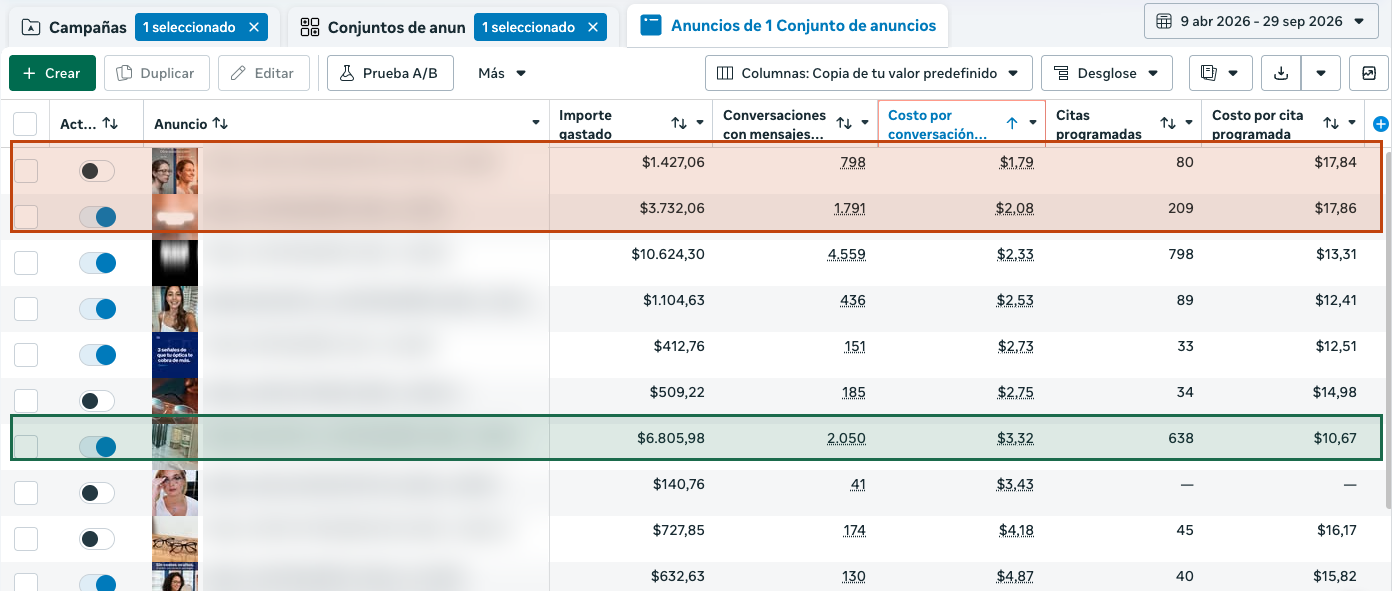Click the Crear button
Screen dimensions: 1392x591
52,73
